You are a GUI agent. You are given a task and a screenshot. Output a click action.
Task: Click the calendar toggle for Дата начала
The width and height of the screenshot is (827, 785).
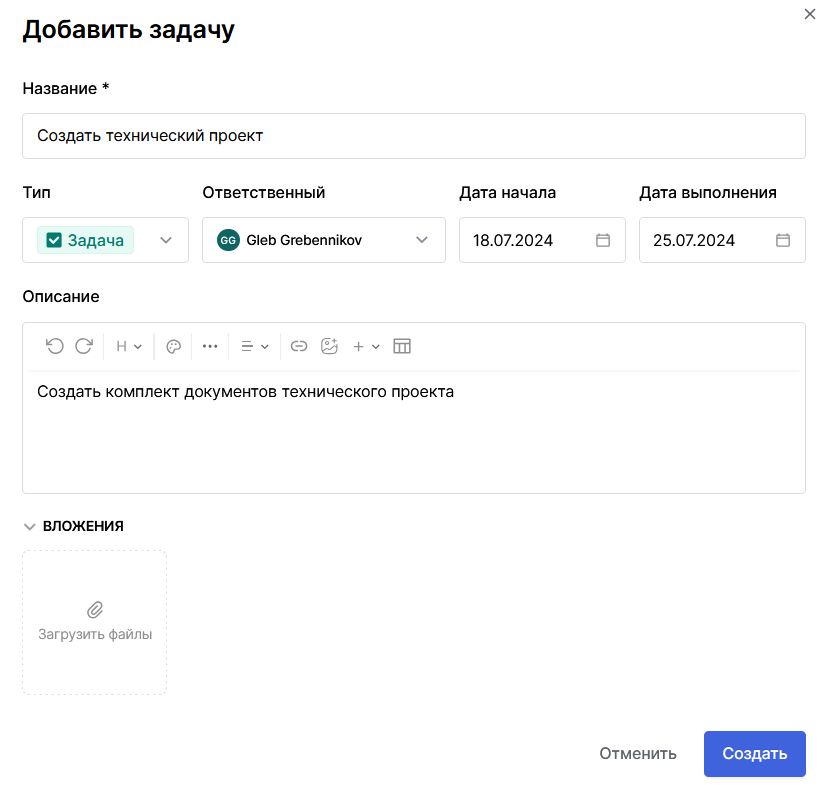click(x=602, y=240)
